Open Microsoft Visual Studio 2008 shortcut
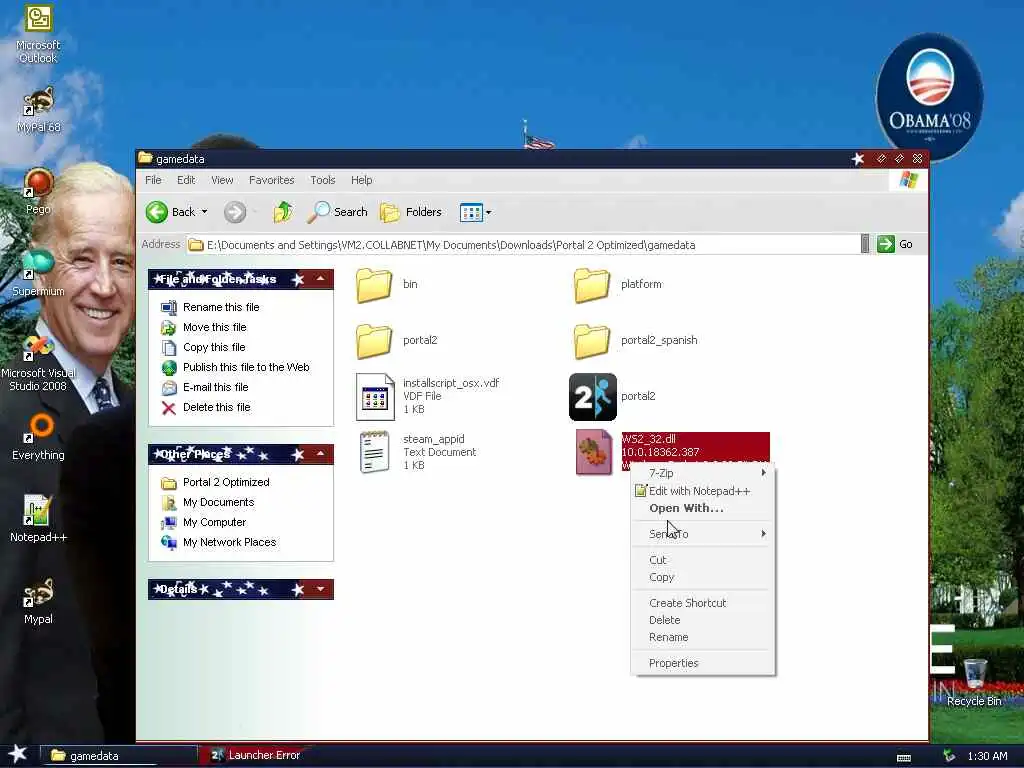 [x=38, y=363]
